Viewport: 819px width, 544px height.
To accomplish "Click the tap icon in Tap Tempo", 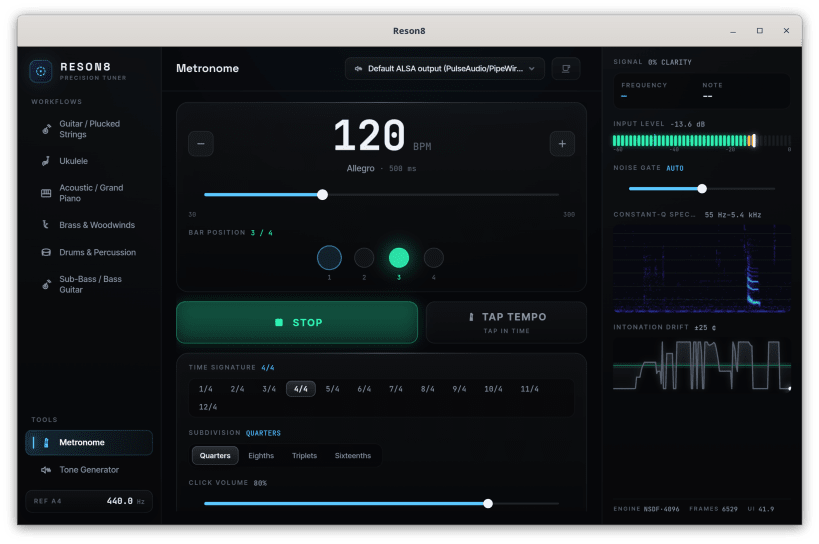I will (x=471, y=317).
